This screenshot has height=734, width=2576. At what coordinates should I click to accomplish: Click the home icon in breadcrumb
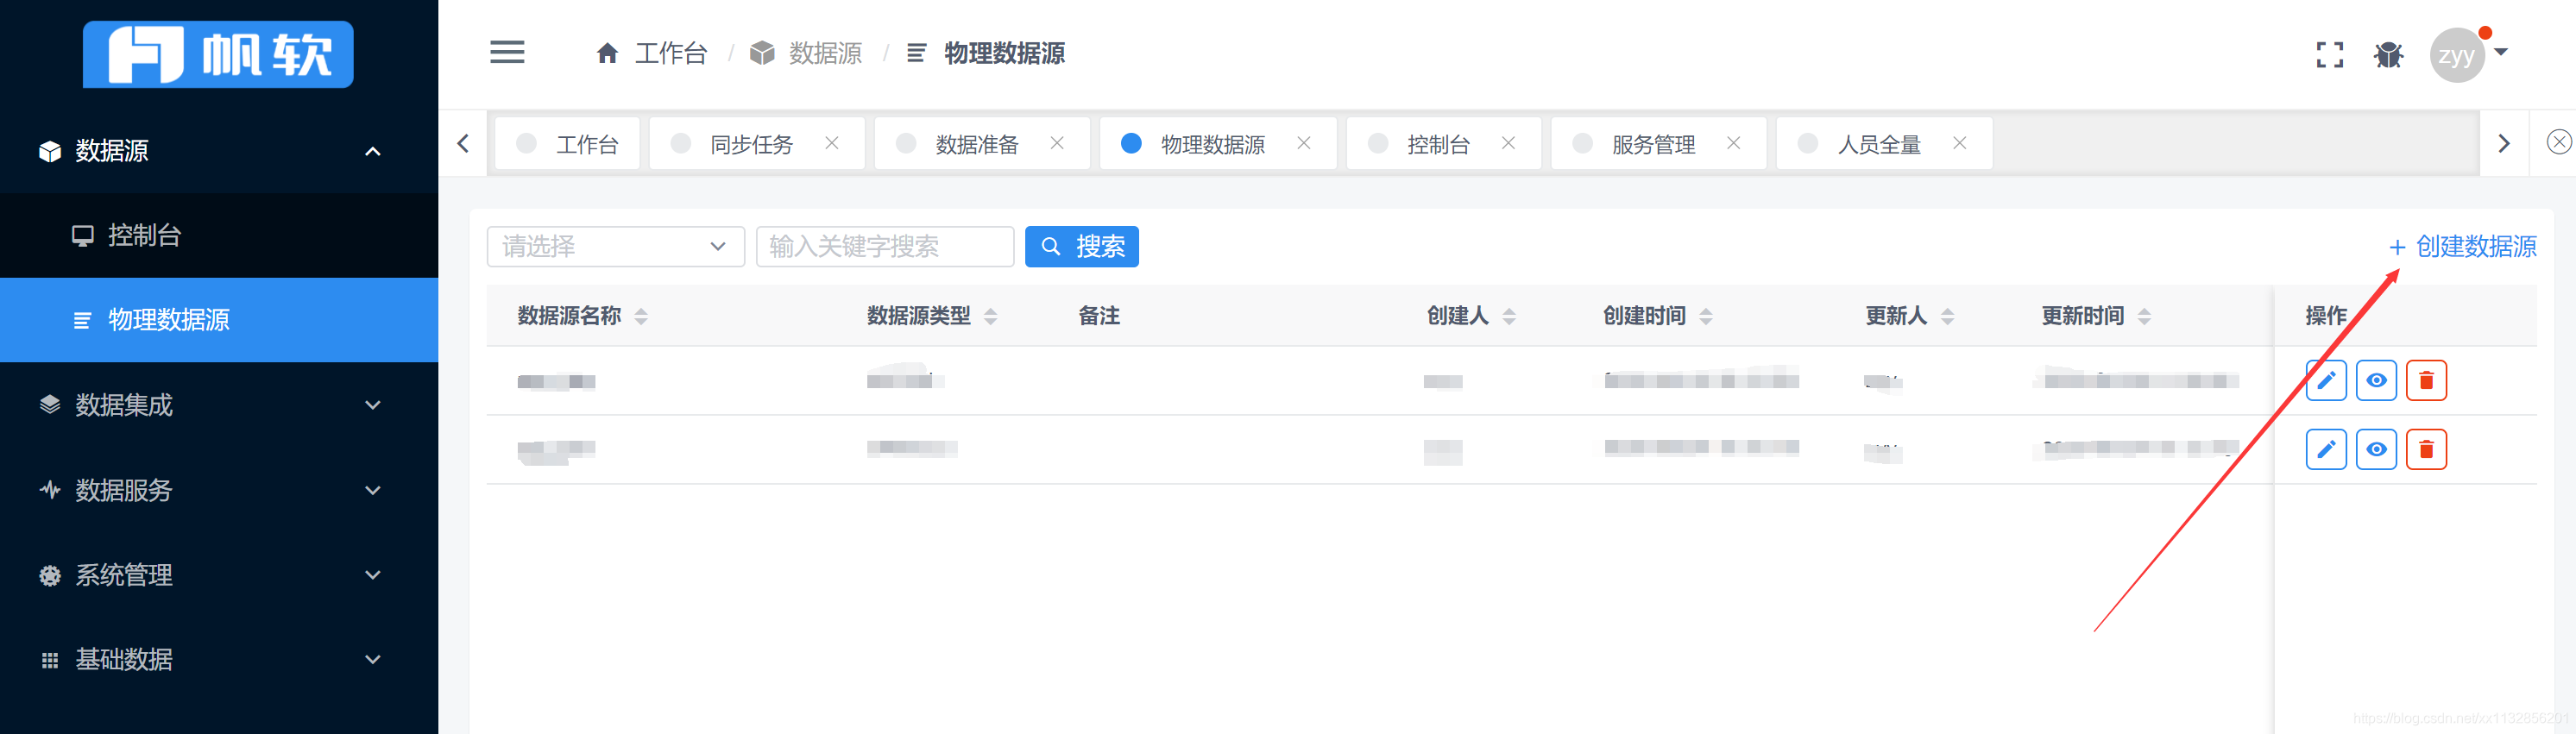coord(607,53)
